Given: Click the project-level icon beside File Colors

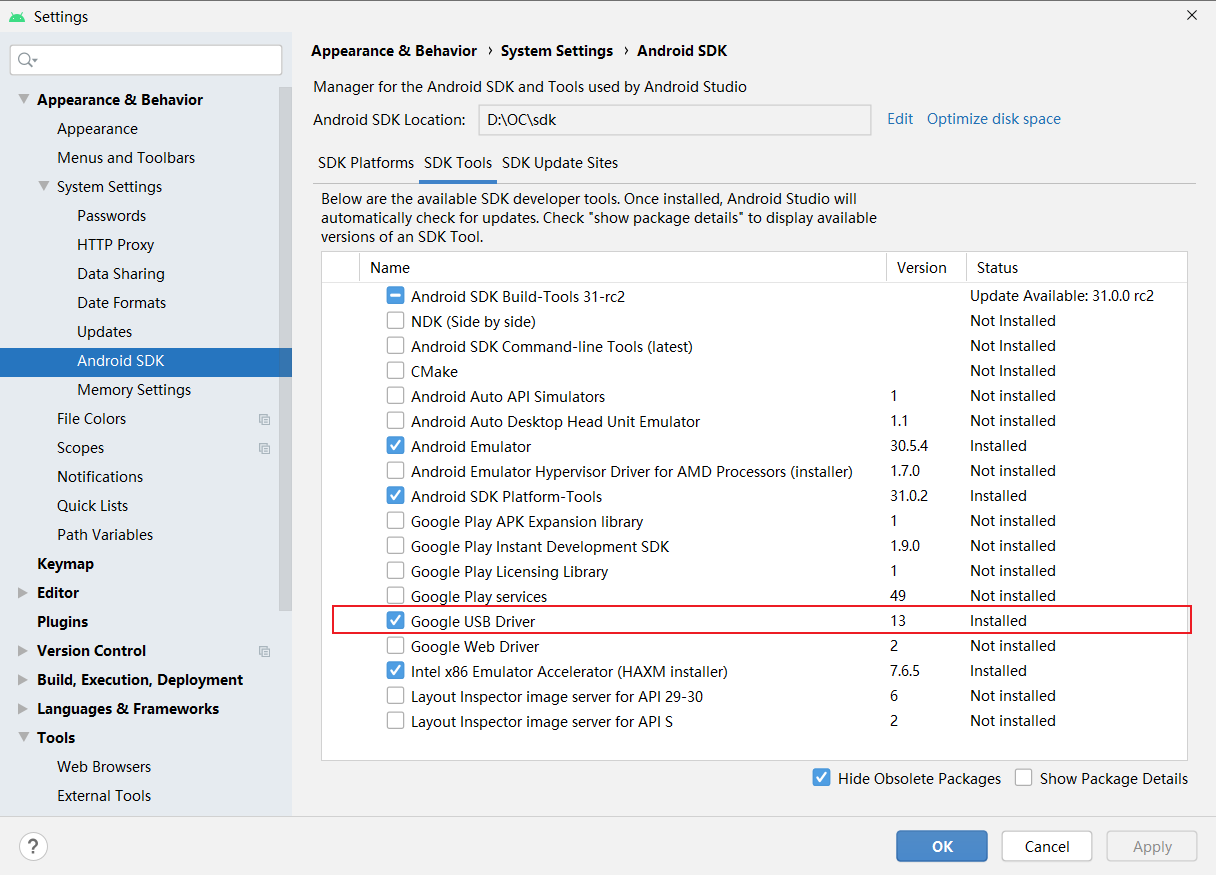Looking at the screenshot, I should tap(264, 419).
